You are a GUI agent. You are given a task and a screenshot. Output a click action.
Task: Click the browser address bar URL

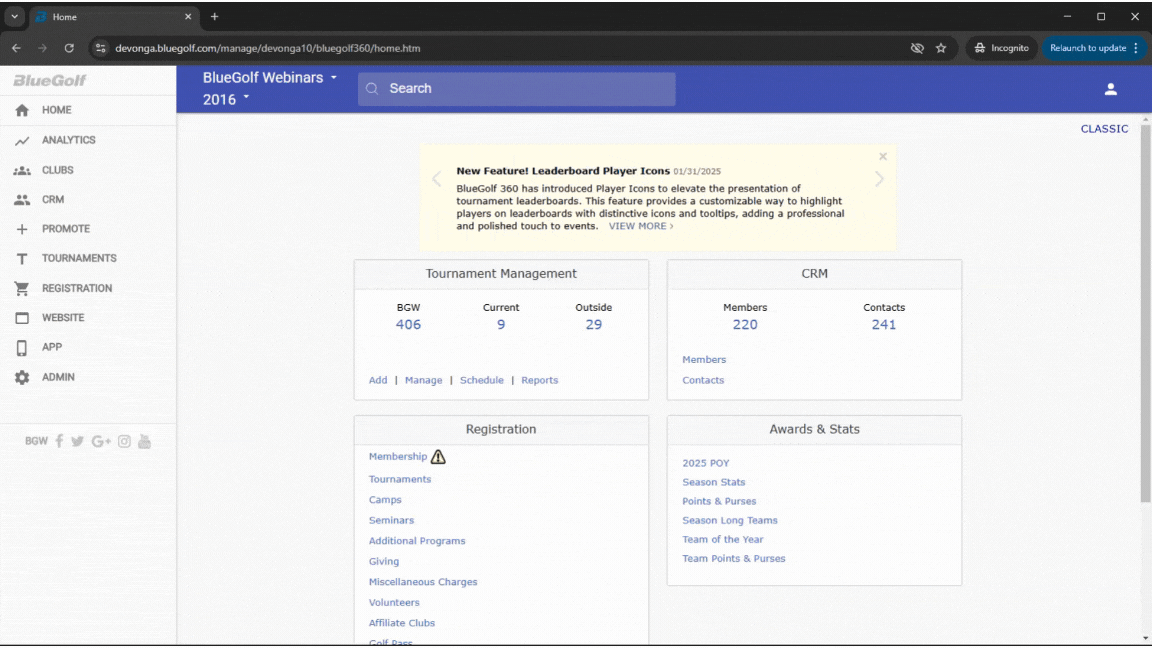(267, 48)
